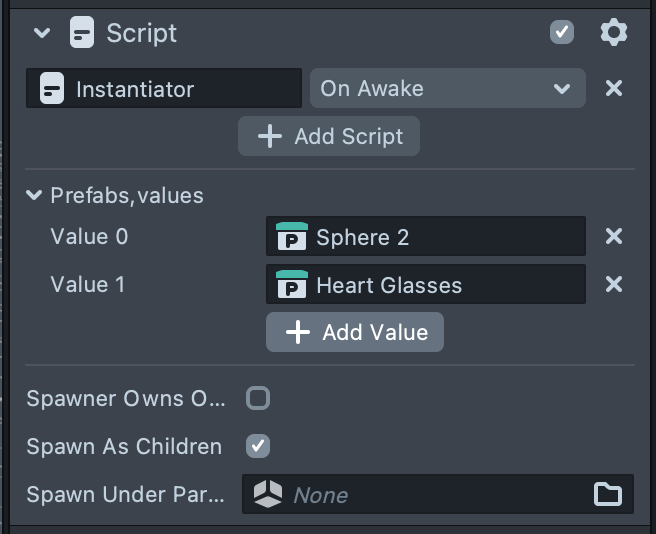Image resolution: width=656 pixels, height=534 pixels.
Task: Click the scene object cube icon beside None
Action: (268, 494)
